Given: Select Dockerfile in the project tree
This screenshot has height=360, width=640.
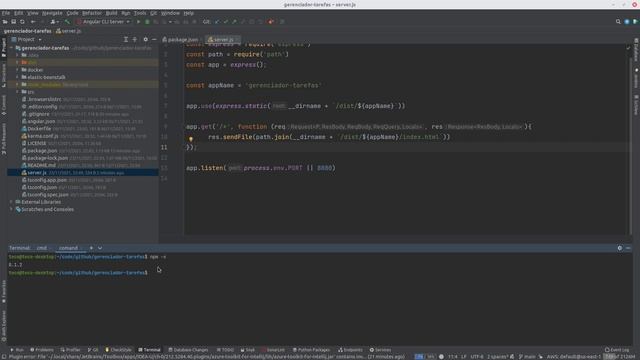Looking at the screenshot, I should [83, 129].
